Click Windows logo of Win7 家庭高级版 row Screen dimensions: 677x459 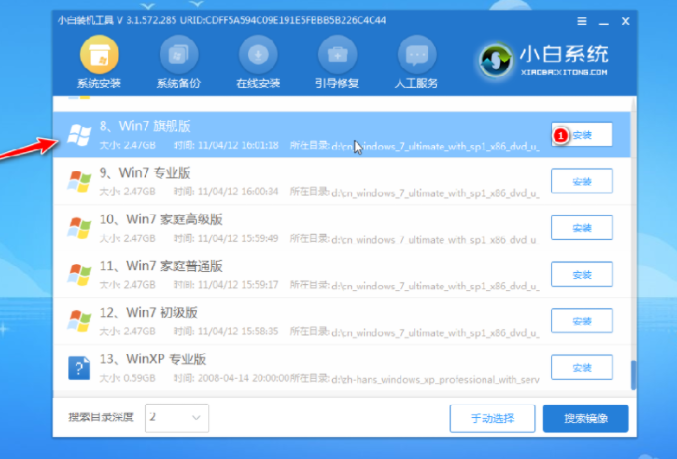(x=79, y=228)
